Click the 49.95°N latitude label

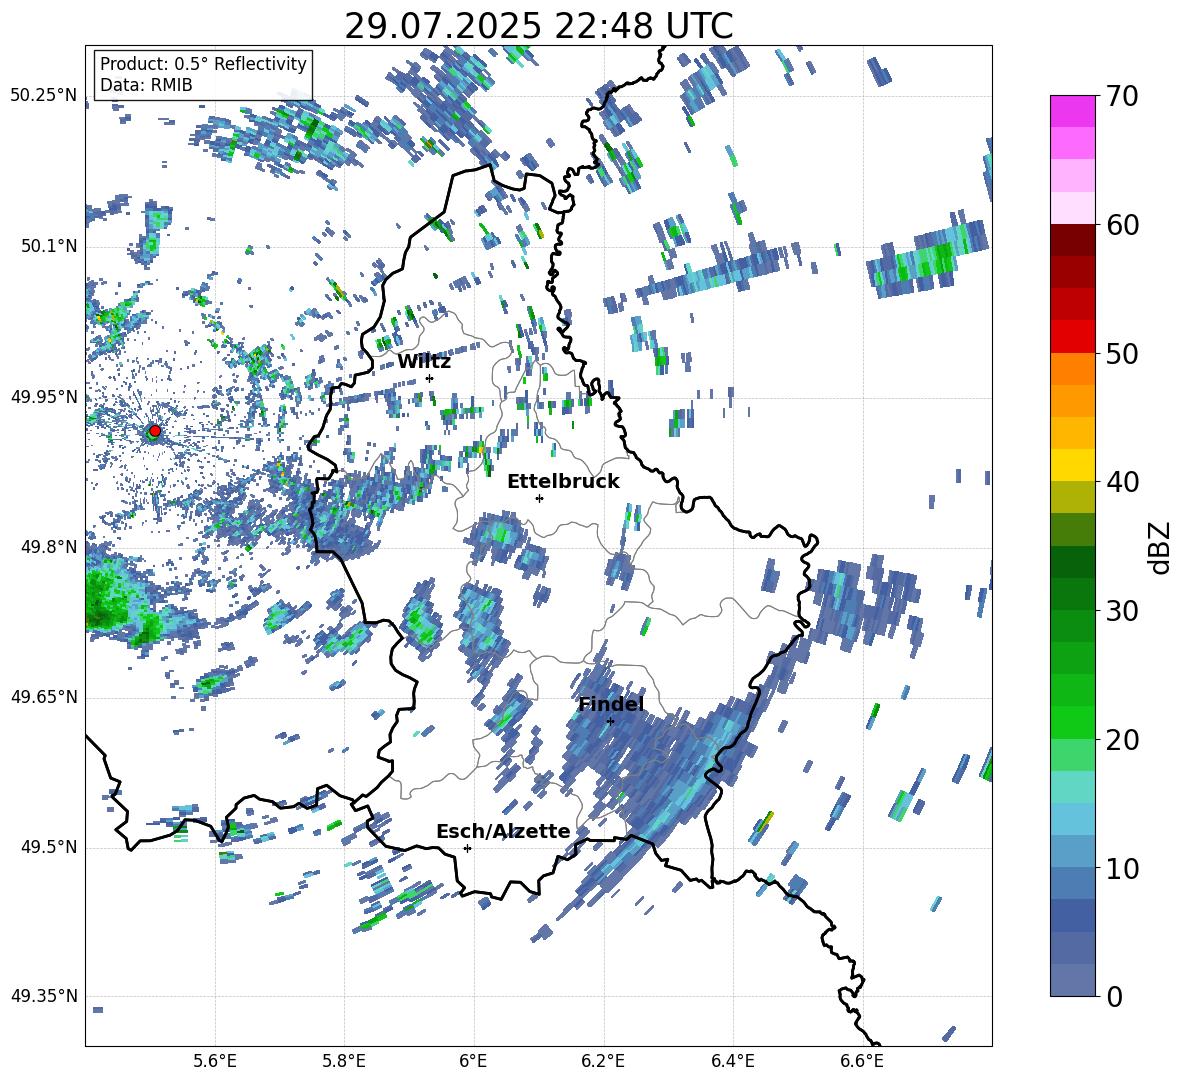coord(44,396)
